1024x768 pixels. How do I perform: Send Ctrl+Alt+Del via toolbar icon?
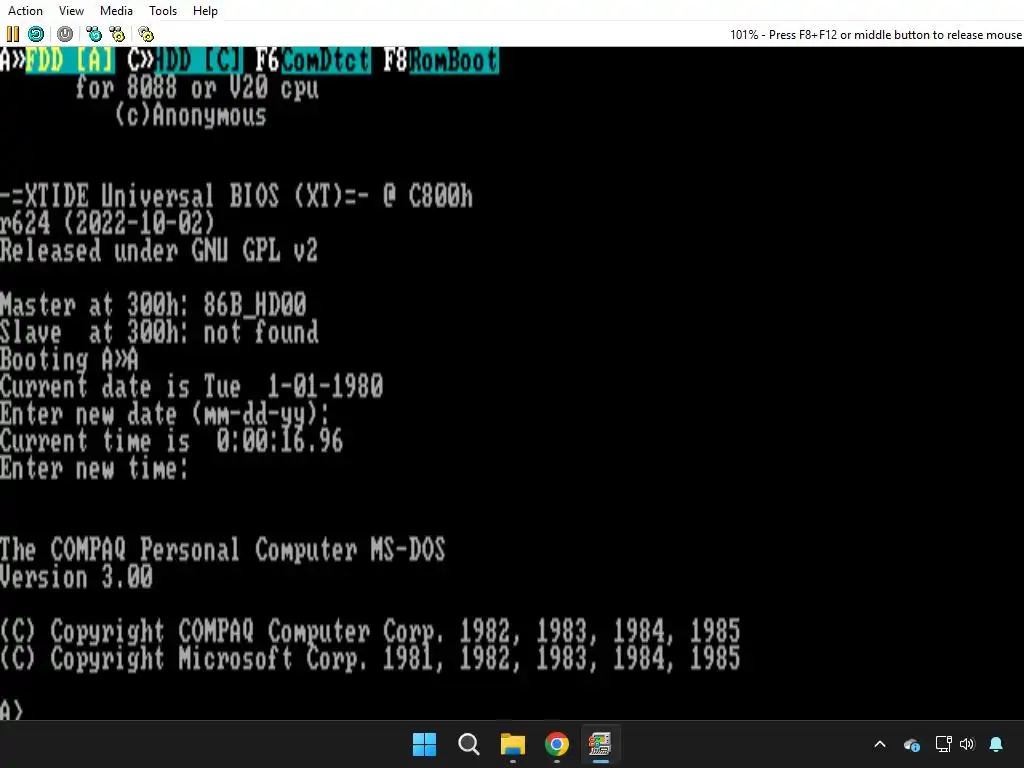pyautogui.click(x=94, y=34)
